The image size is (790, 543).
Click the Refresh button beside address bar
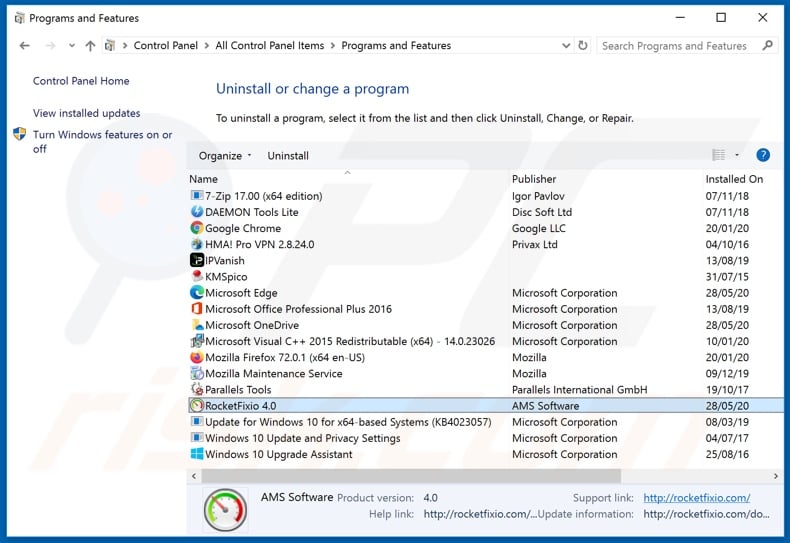[583, 46]
